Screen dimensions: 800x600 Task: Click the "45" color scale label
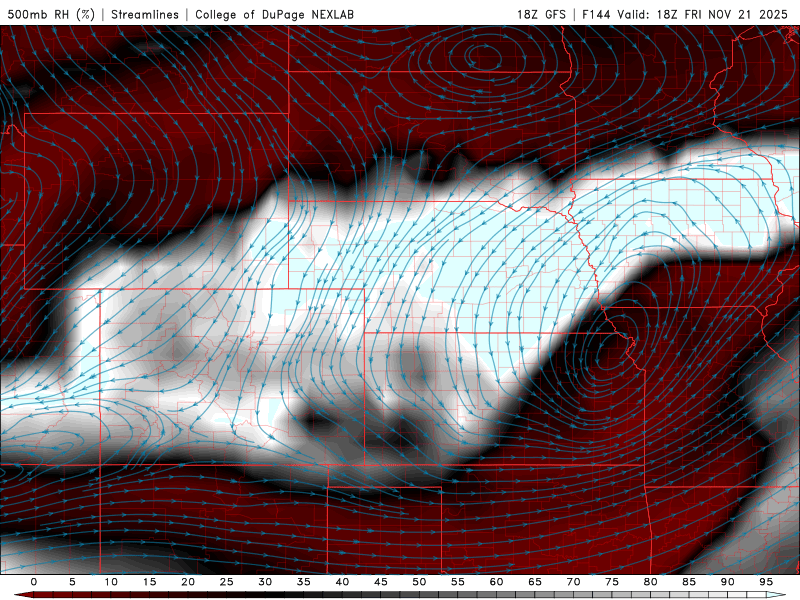(380, 582)
